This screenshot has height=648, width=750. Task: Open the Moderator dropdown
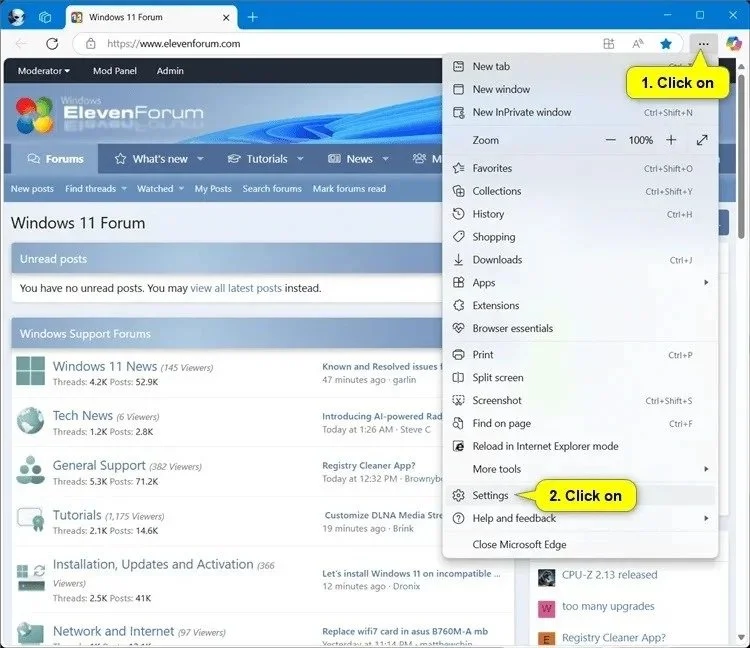[44, 71]
